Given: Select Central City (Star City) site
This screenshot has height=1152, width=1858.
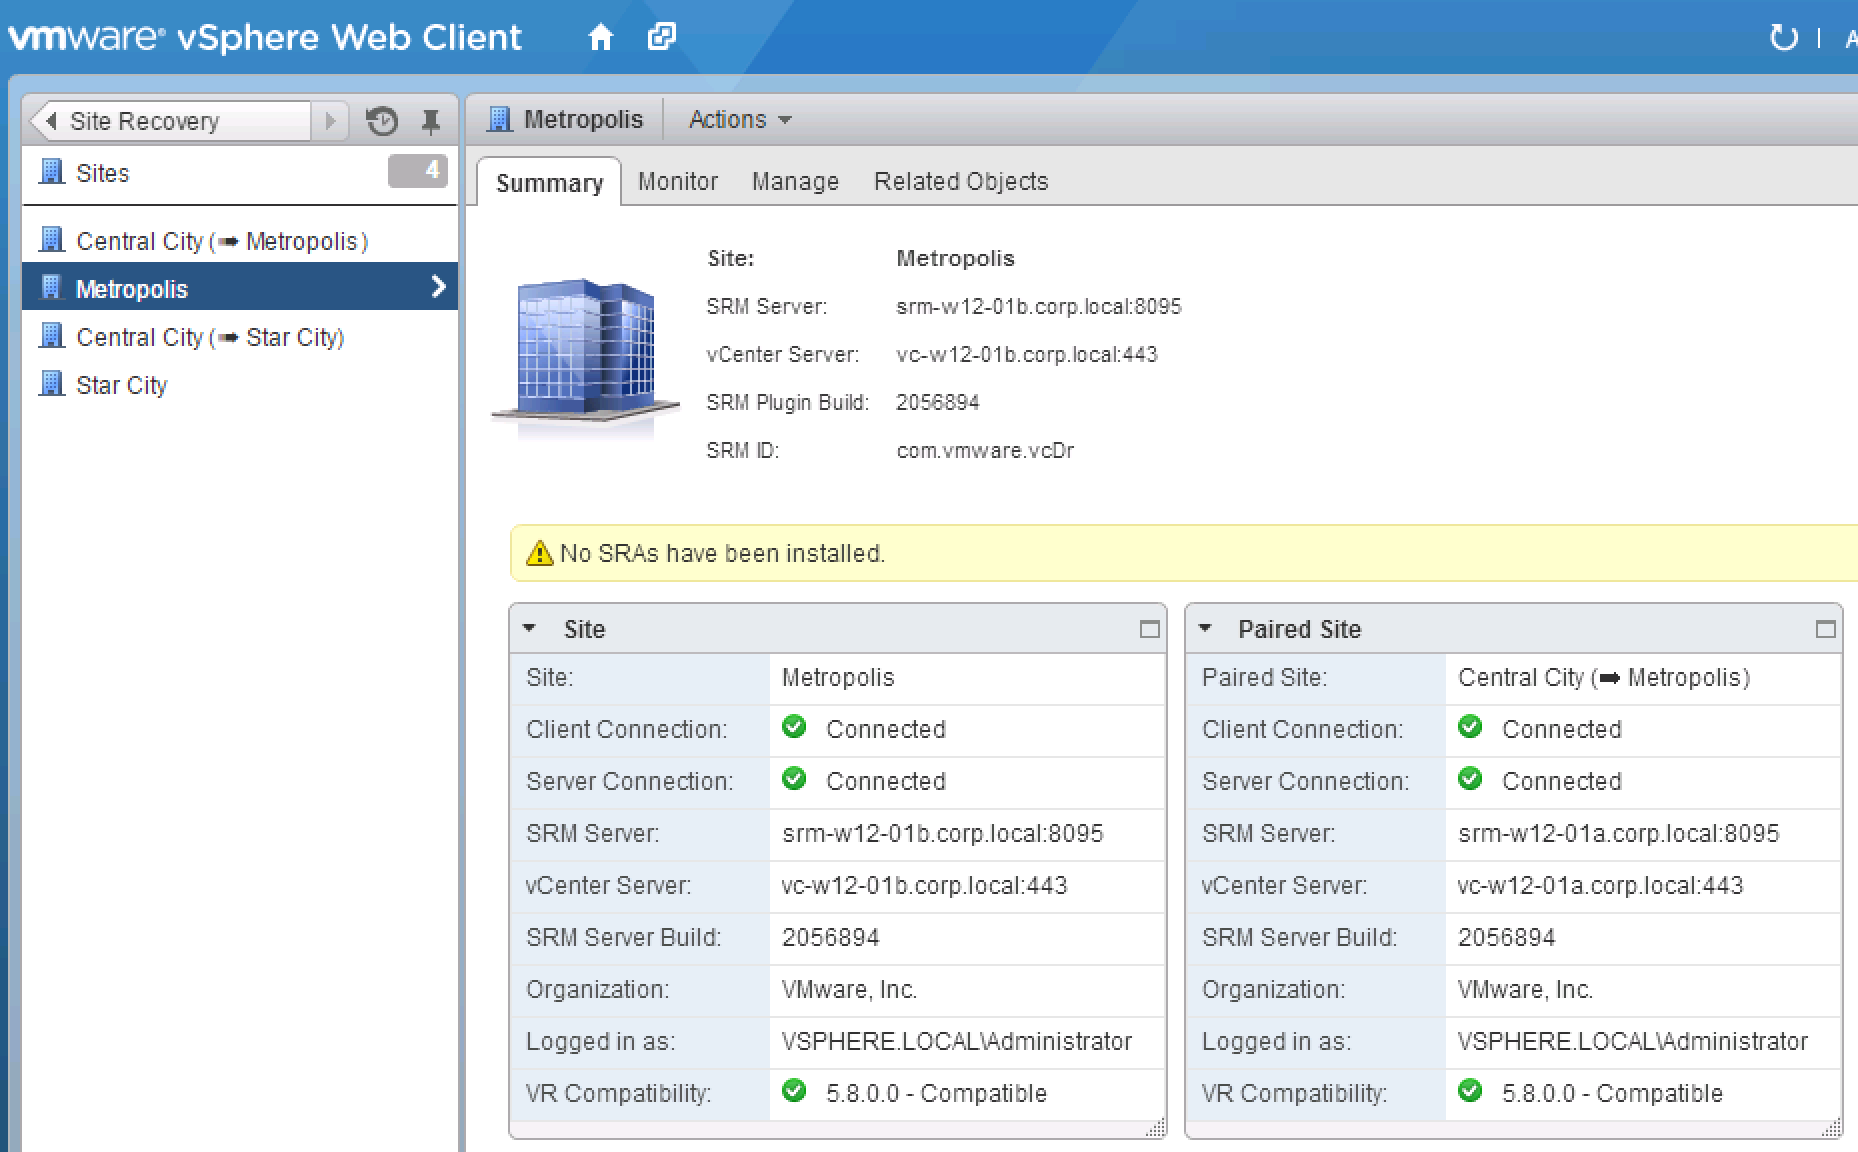Looking at the screenshot, I should tap(240, 337).
